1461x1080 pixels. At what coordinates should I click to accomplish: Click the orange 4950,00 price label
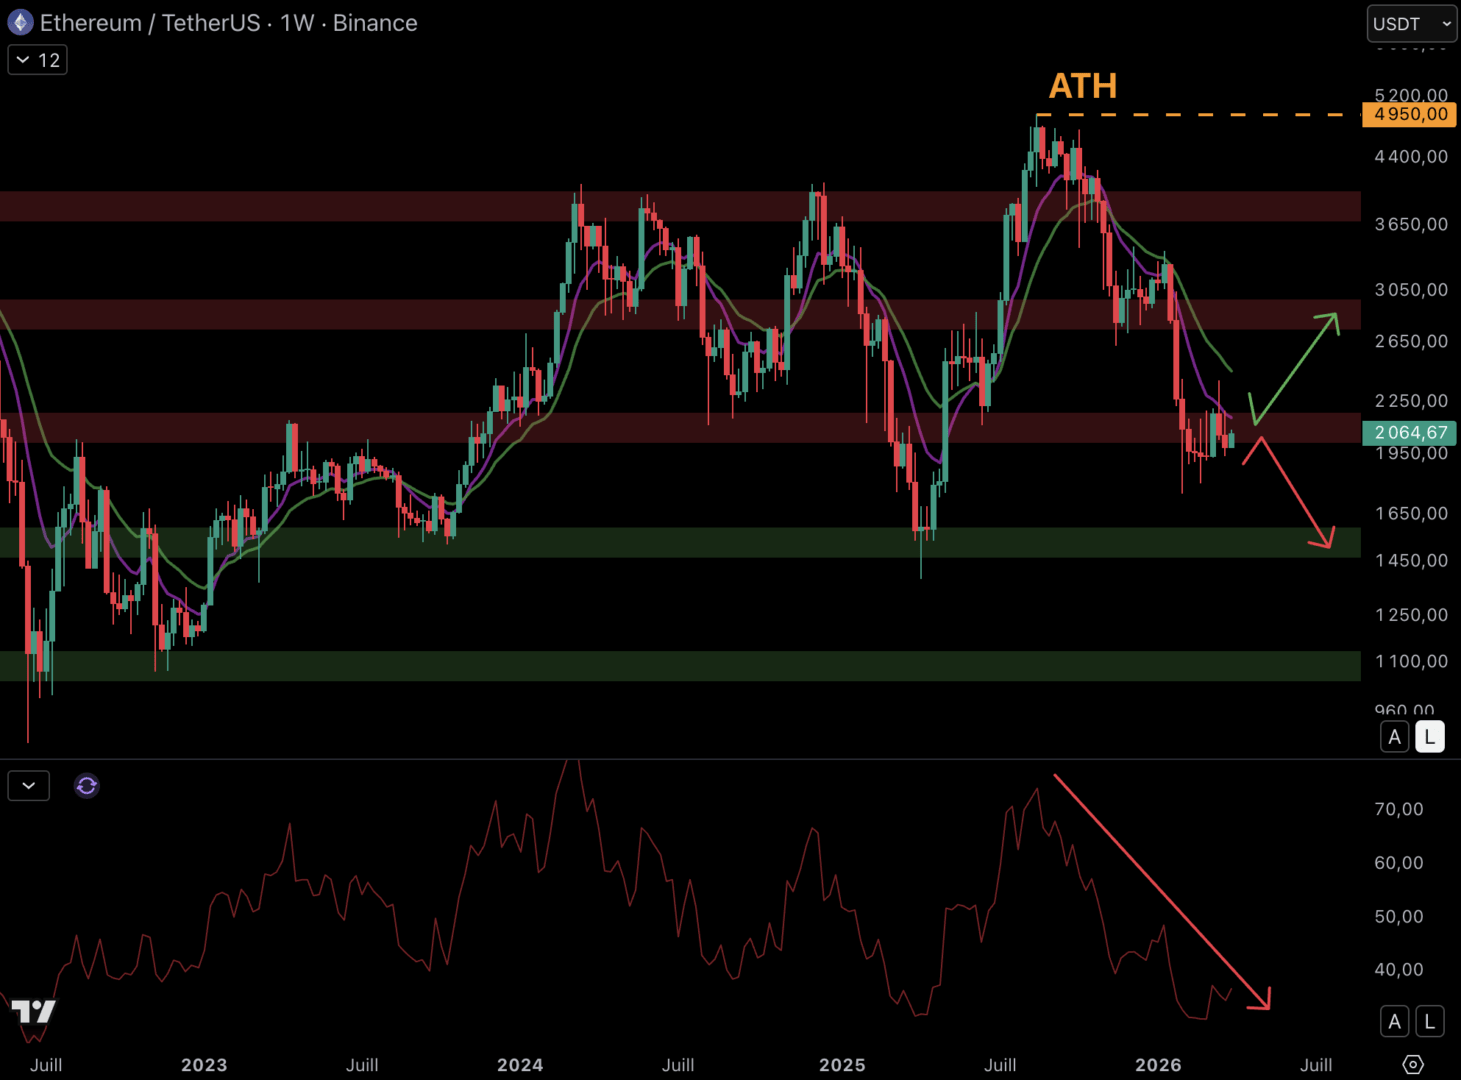(x=1408, y=114)
